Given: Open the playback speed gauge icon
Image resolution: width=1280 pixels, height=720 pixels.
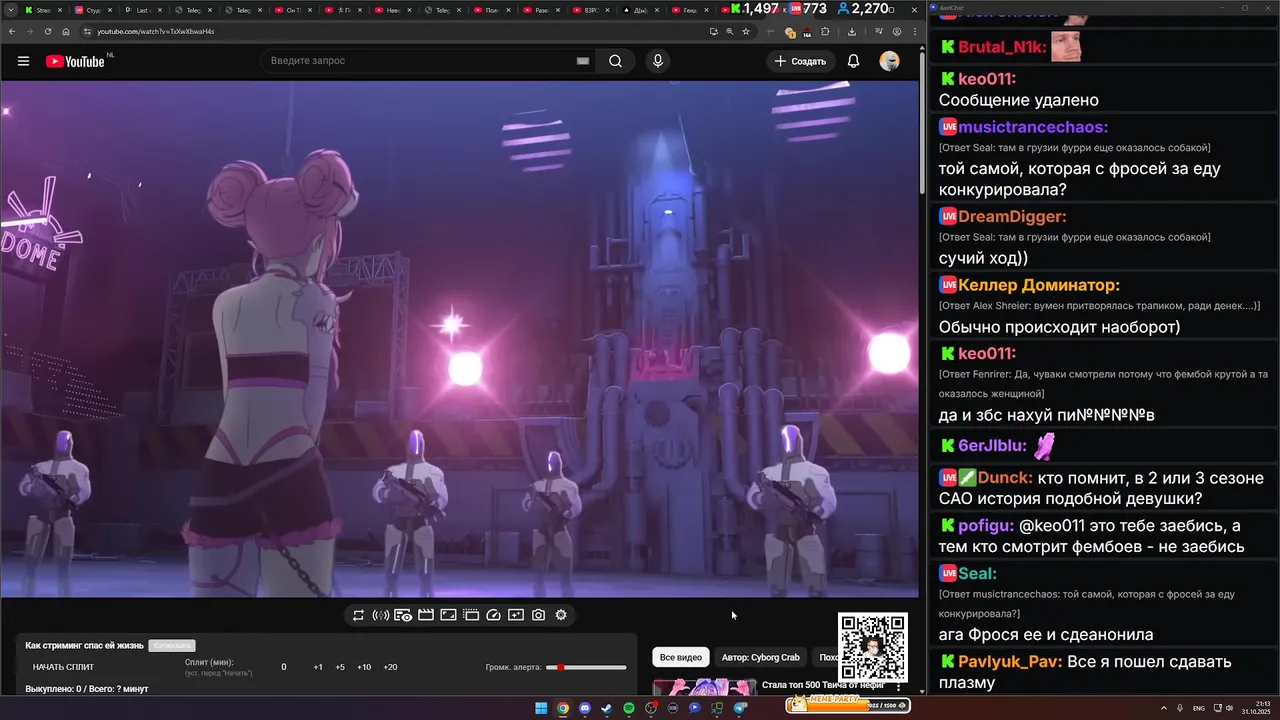Looking at the screenshot, I should (493, 615).
